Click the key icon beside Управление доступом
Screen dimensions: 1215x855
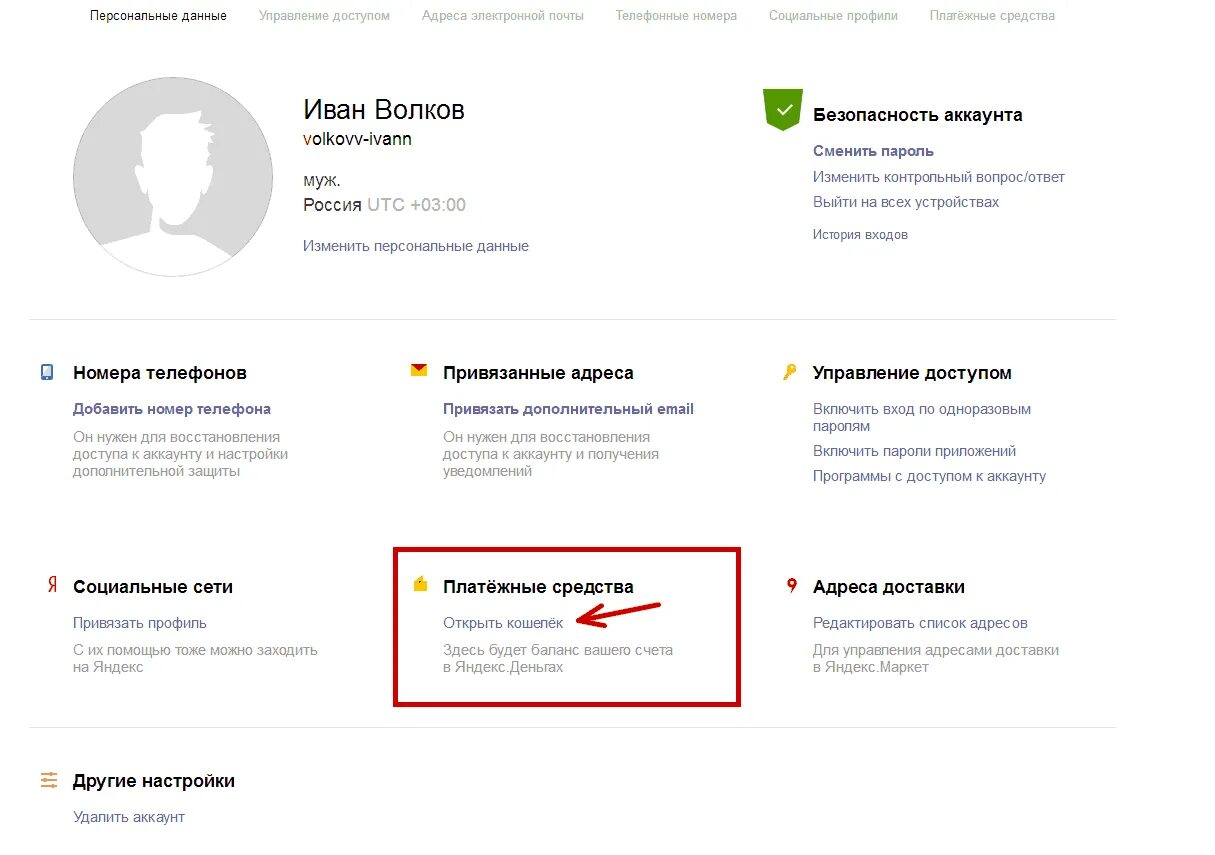coord(789,372)
